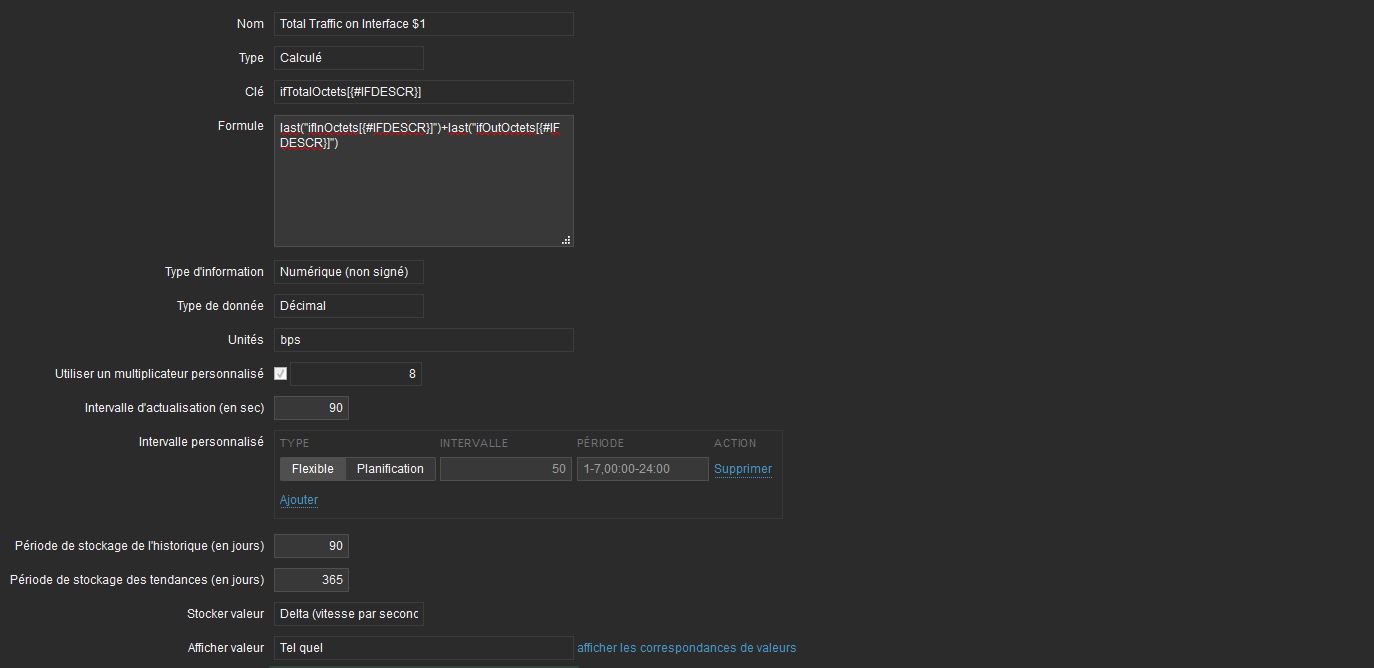Click the trends storage field showing 365
The width and height of the screenshot is (1374, 668).
[311, 580]
